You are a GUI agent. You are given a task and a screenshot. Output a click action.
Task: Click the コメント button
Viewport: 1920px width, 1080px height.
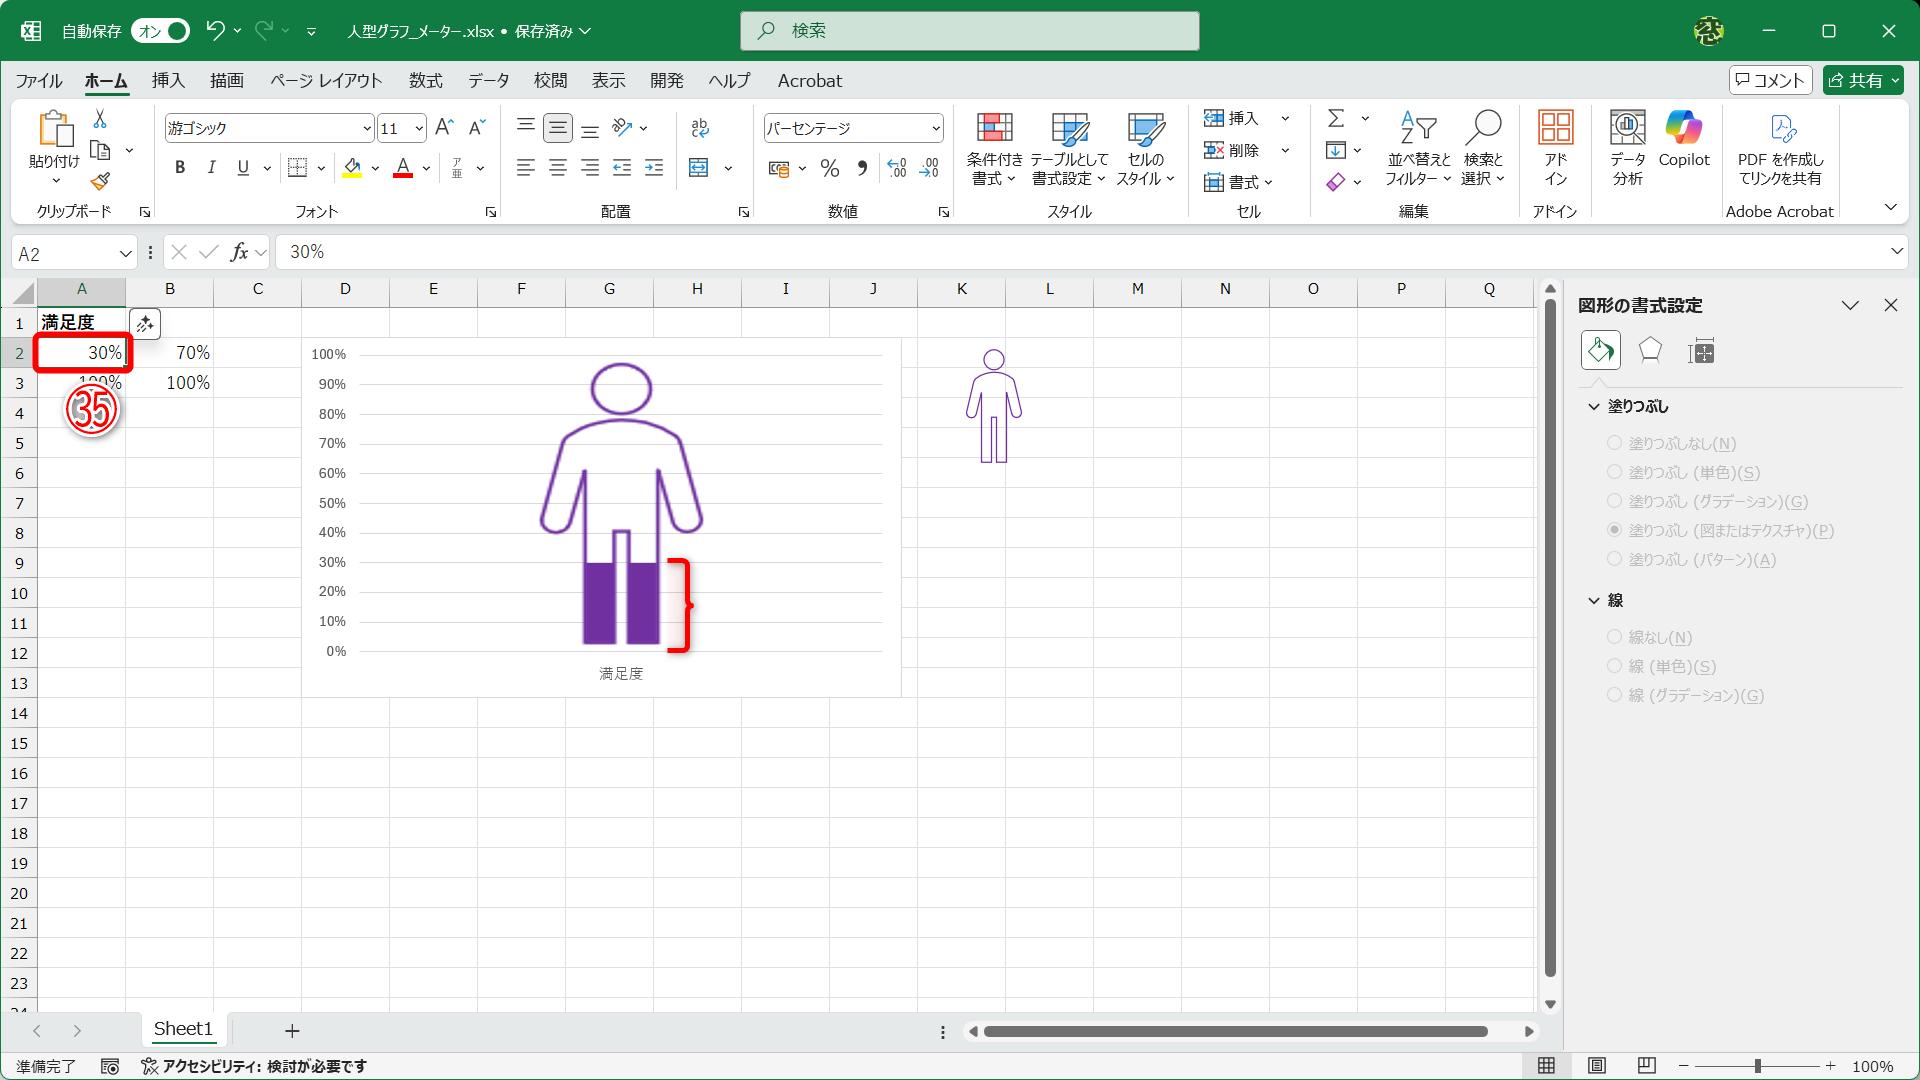pyautogui.click(x=1770, y=80)
